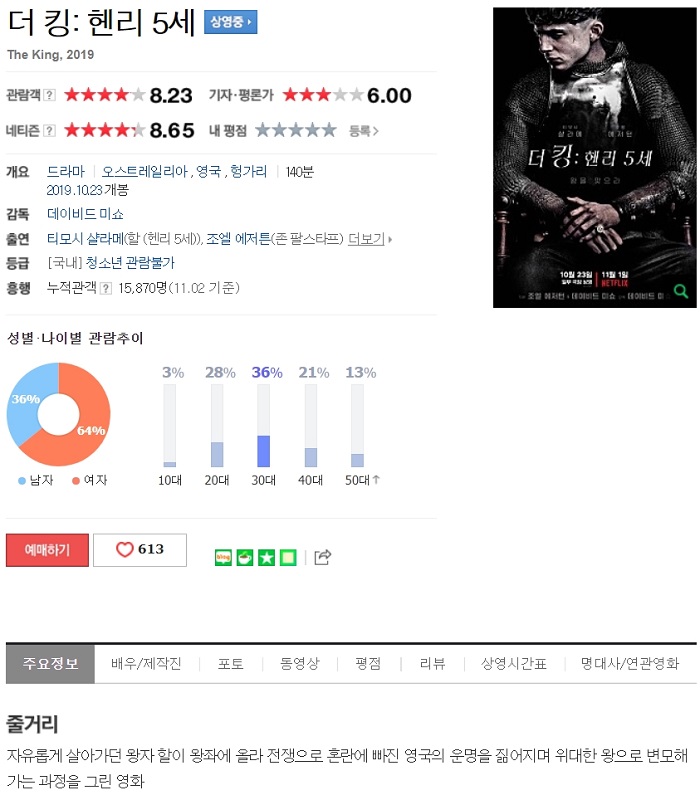Toggle the heart like button showing 613

140,550
